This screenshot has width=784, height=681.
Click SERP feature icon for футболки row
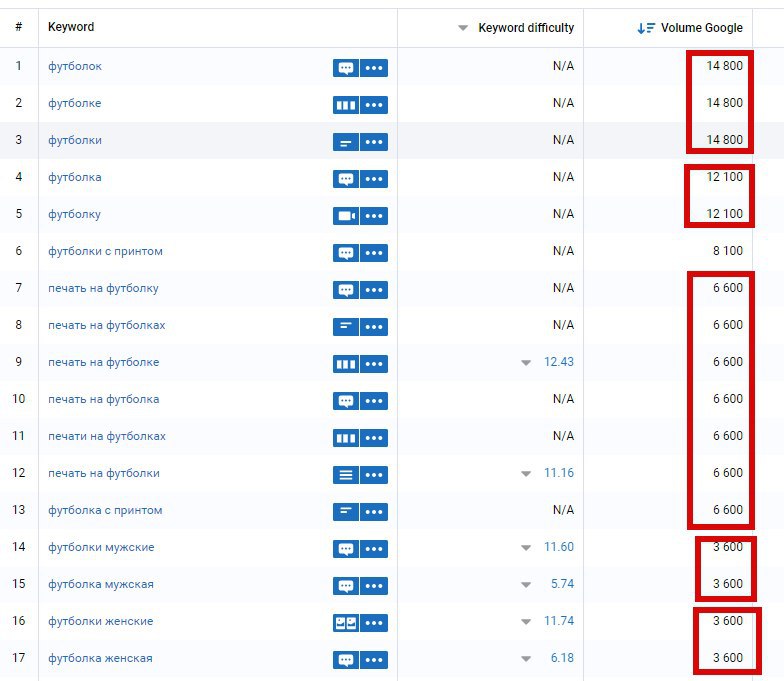[346, 142]
